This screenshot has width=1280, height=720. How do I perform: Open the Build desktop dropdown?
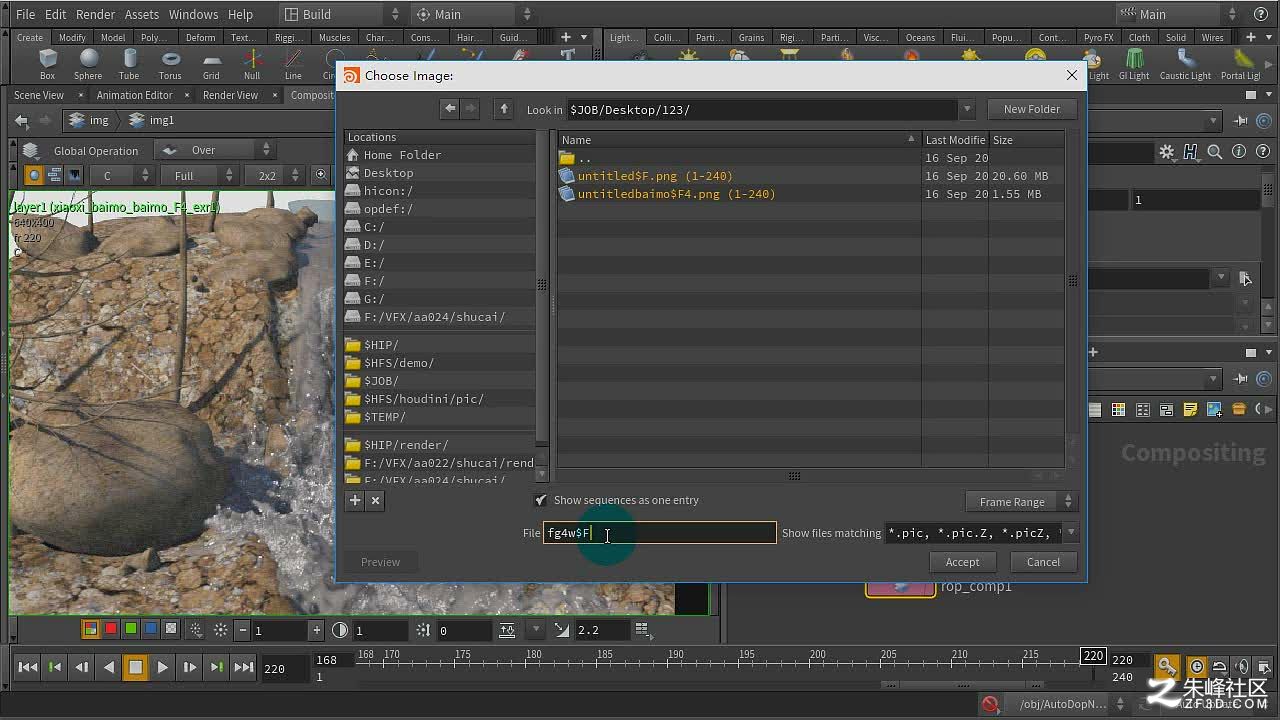pyautogui.click(x=340, y=14)
